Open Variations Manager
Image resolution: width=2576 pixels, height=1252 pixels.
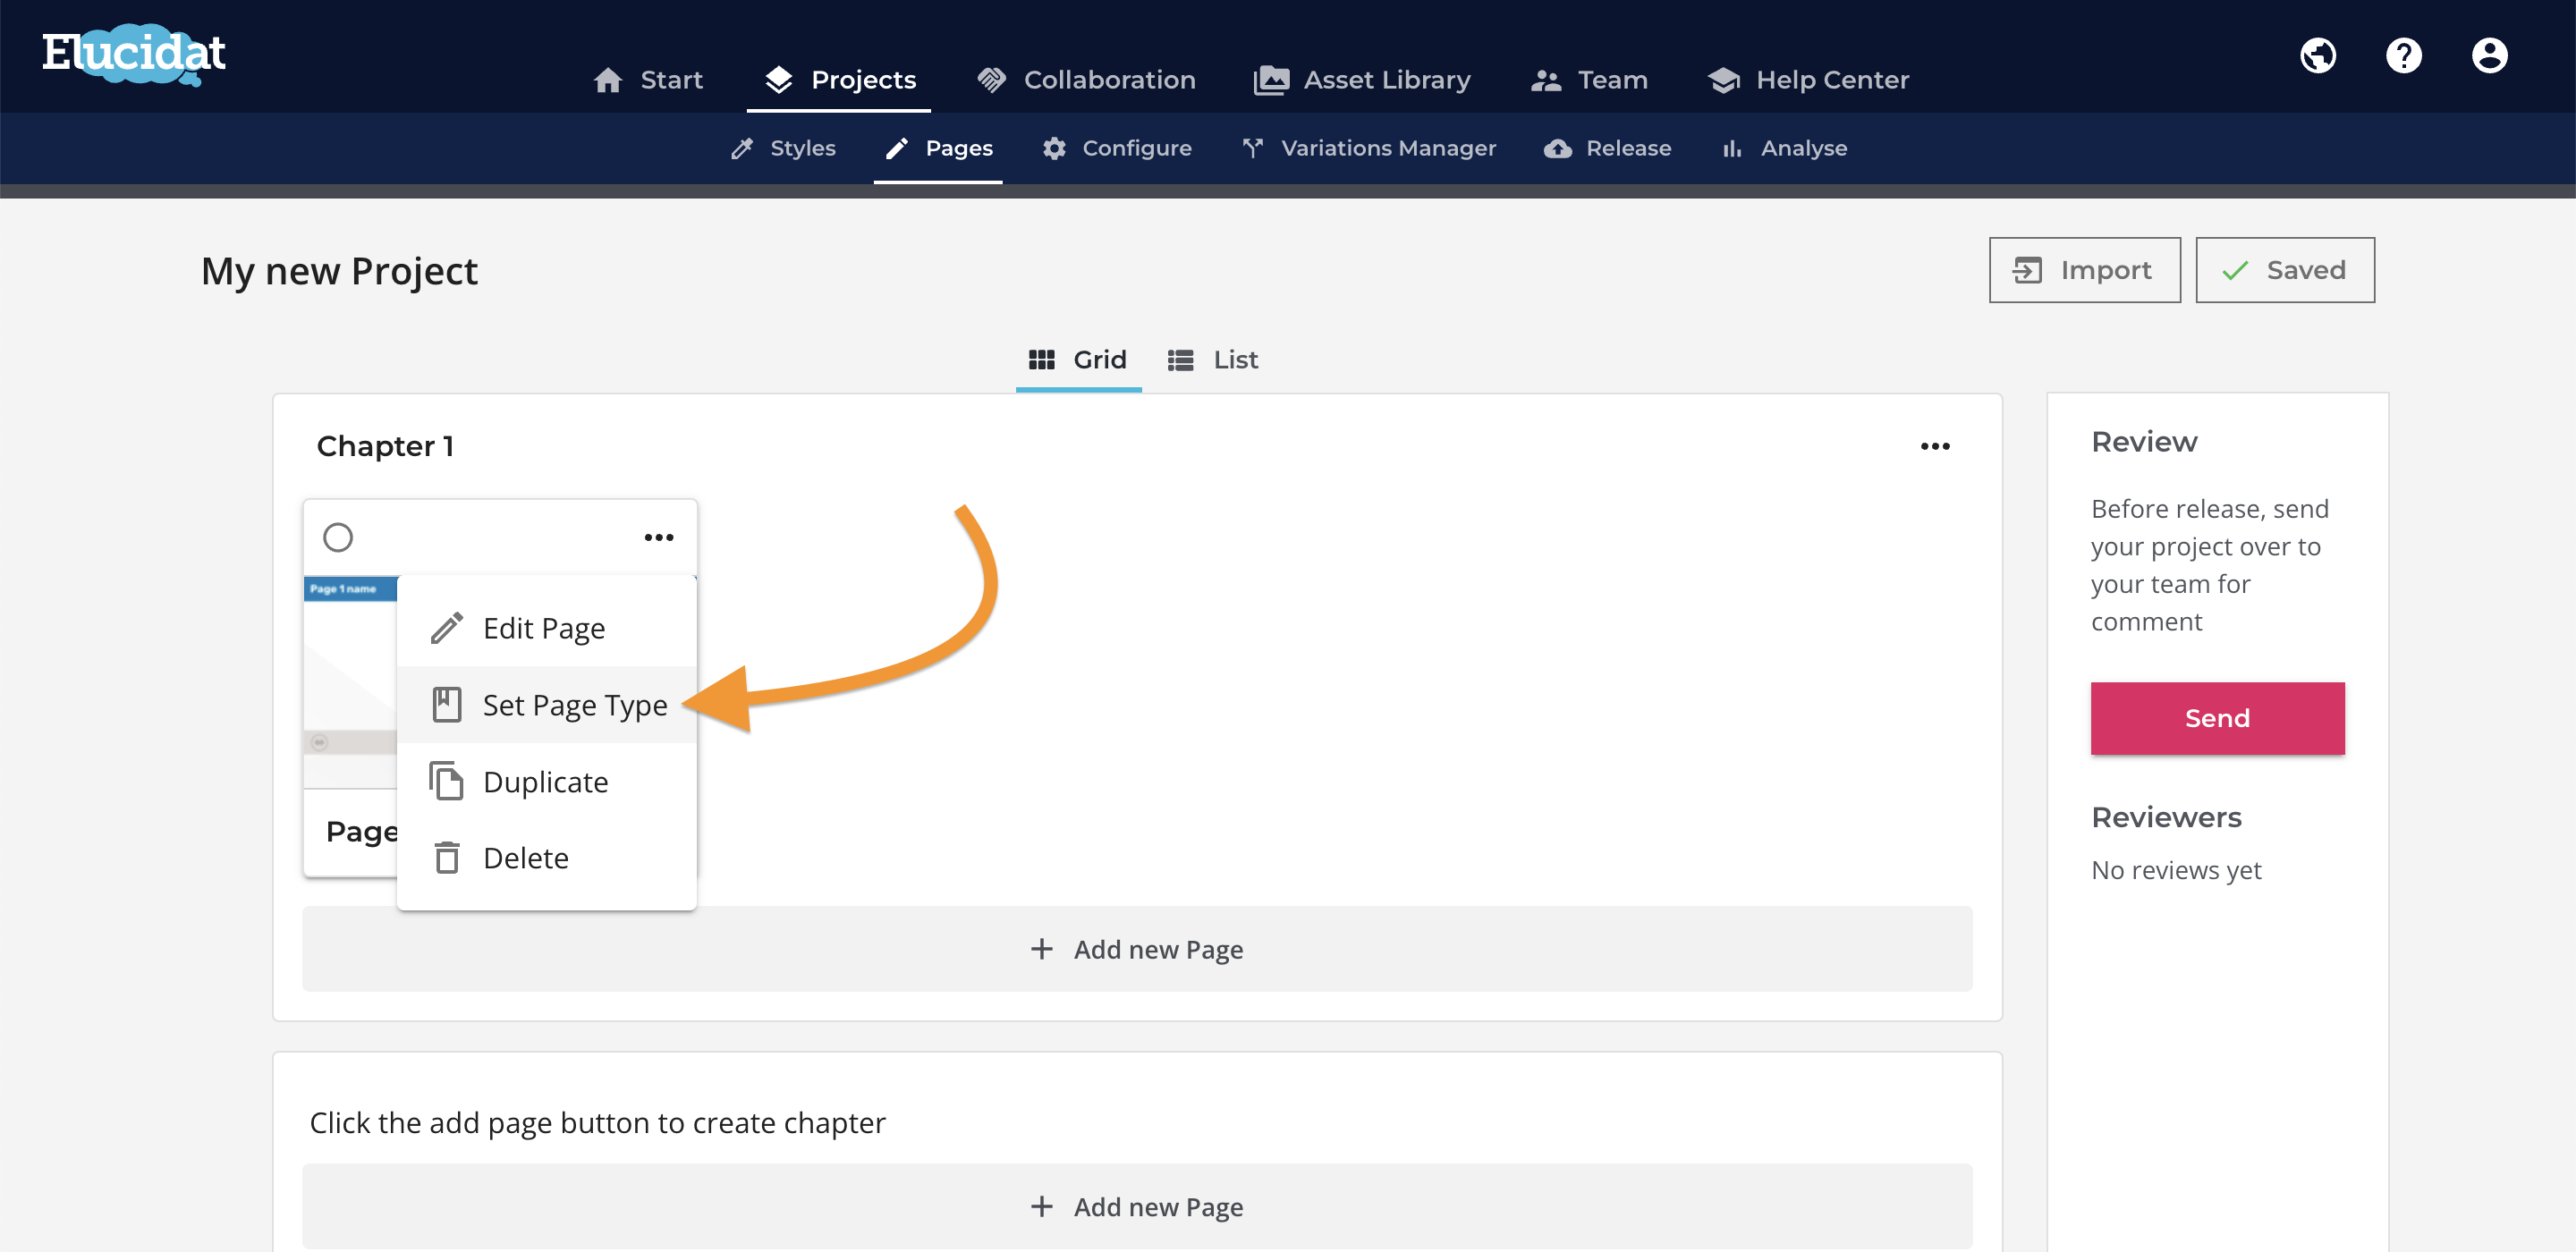tap(1368, 148)
